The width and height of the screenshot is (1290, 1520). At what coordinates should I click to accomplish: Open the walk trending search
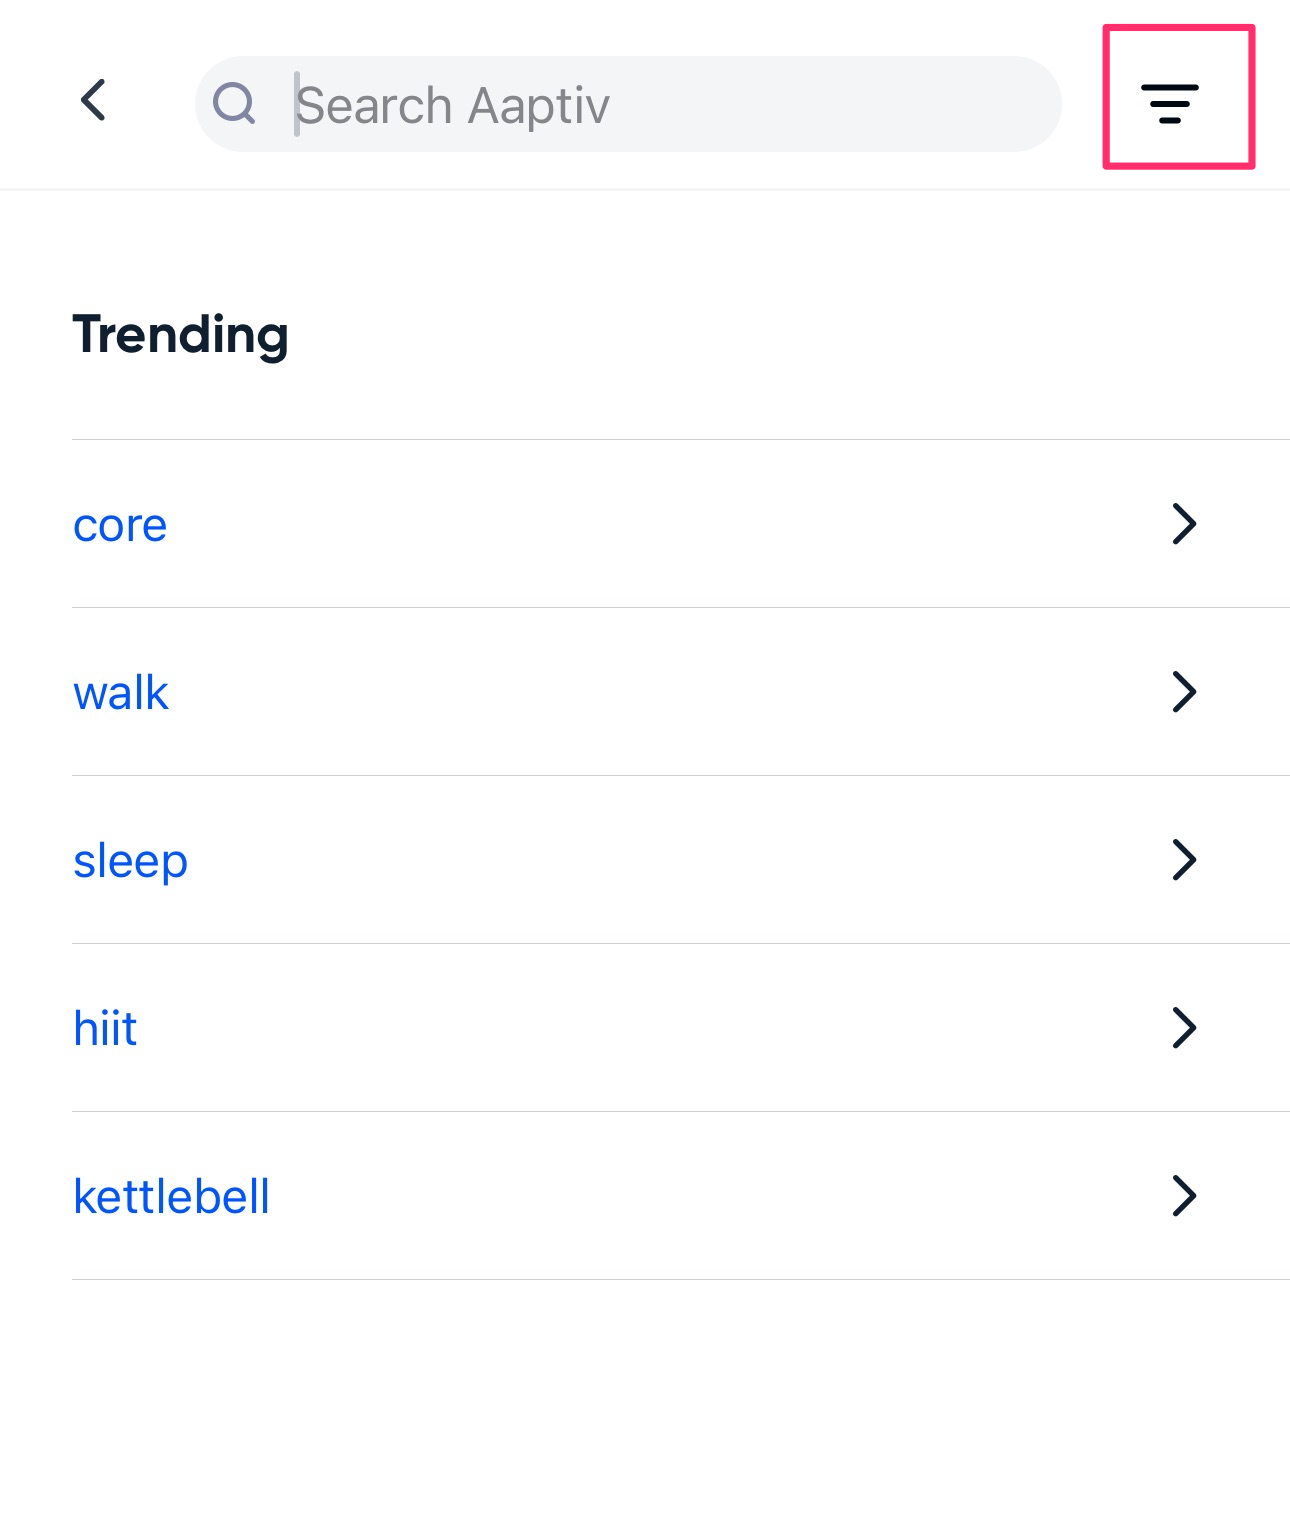point(121,692)
